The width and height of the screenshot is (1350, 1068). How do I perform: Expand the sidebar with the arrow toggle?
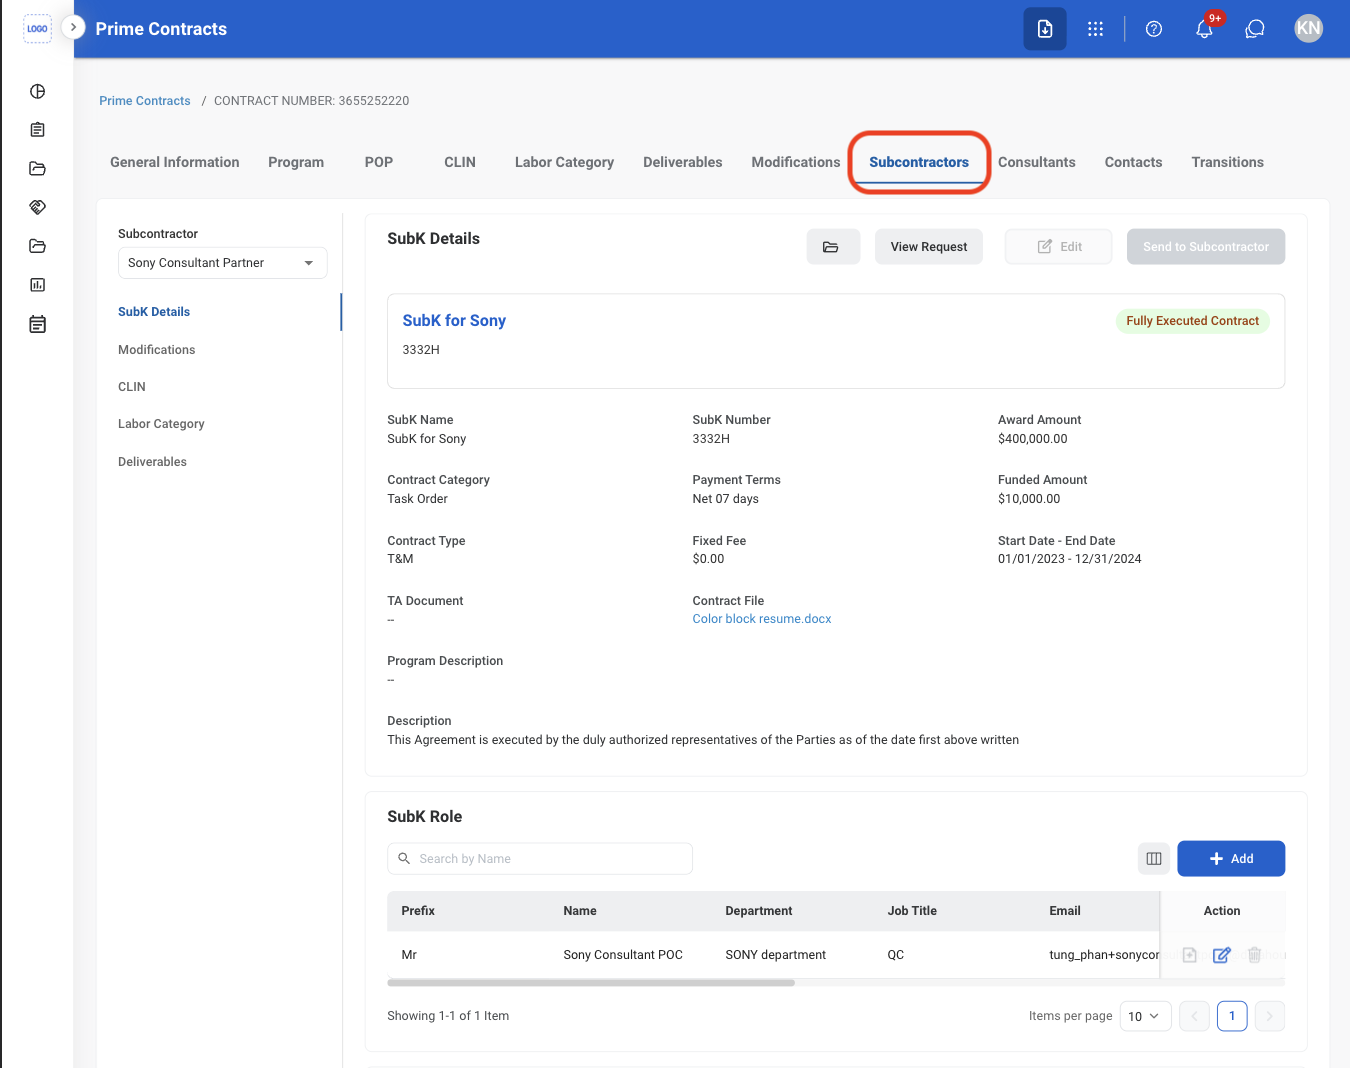[x=73, y=27]
